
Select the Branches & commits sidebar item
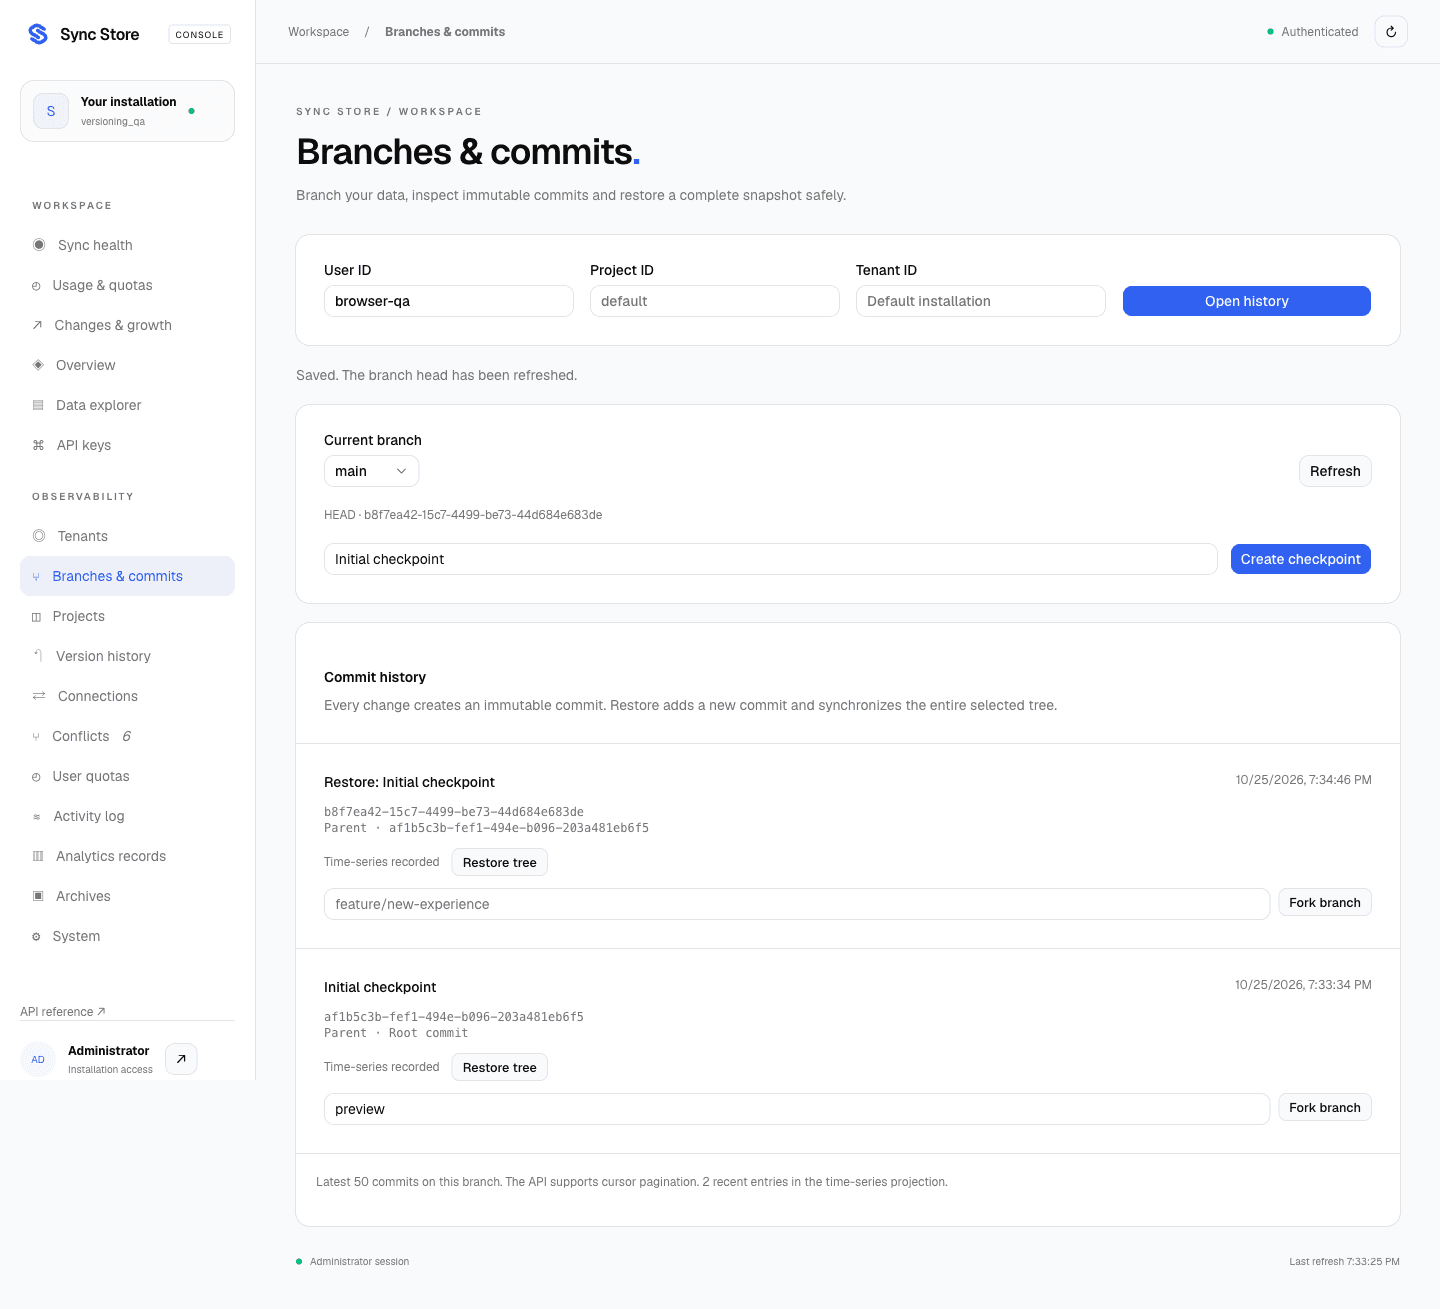pyautogui.click(x=128, y=576)
